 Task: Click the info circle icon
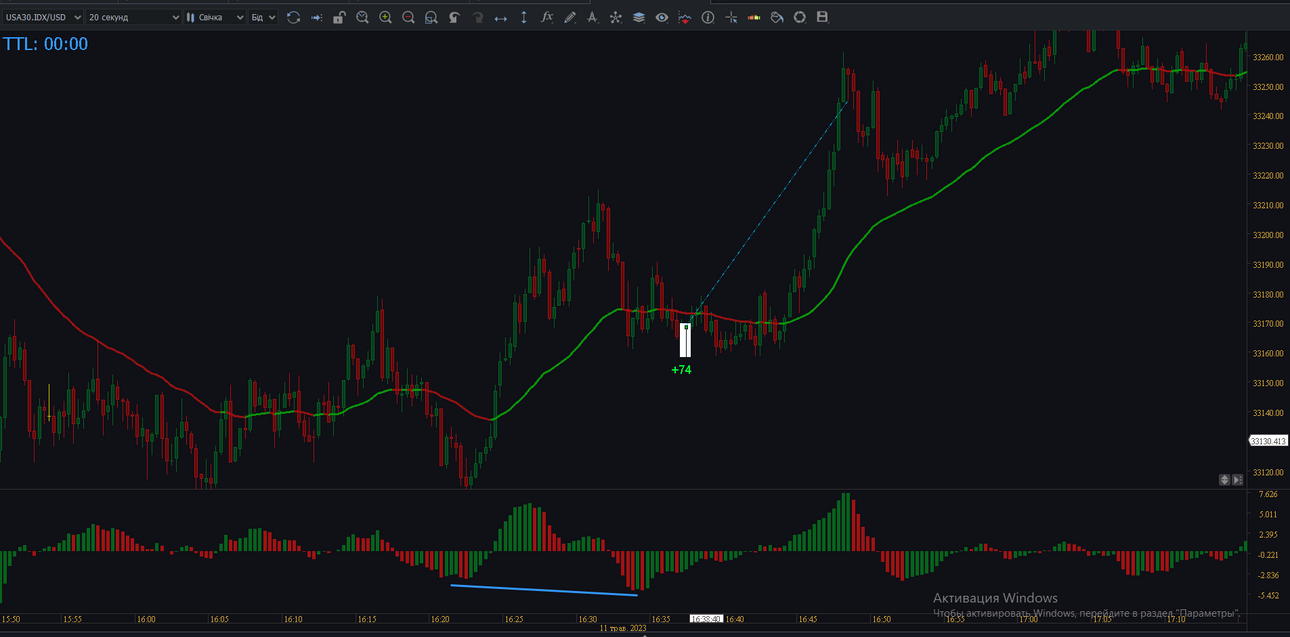(x=708, y=17)
